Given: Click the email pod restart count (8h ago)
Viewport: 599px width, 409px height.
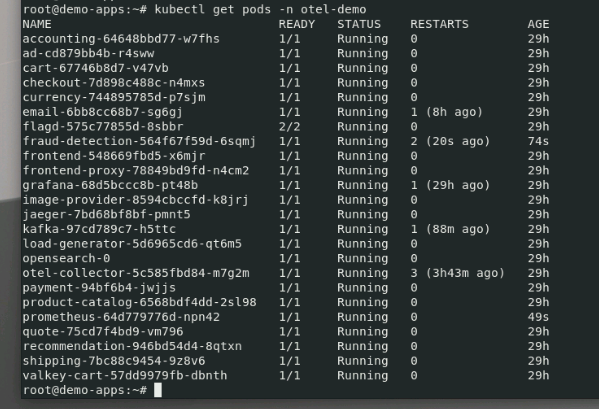Looking at the screenshot, I should [x=447, y=112].
